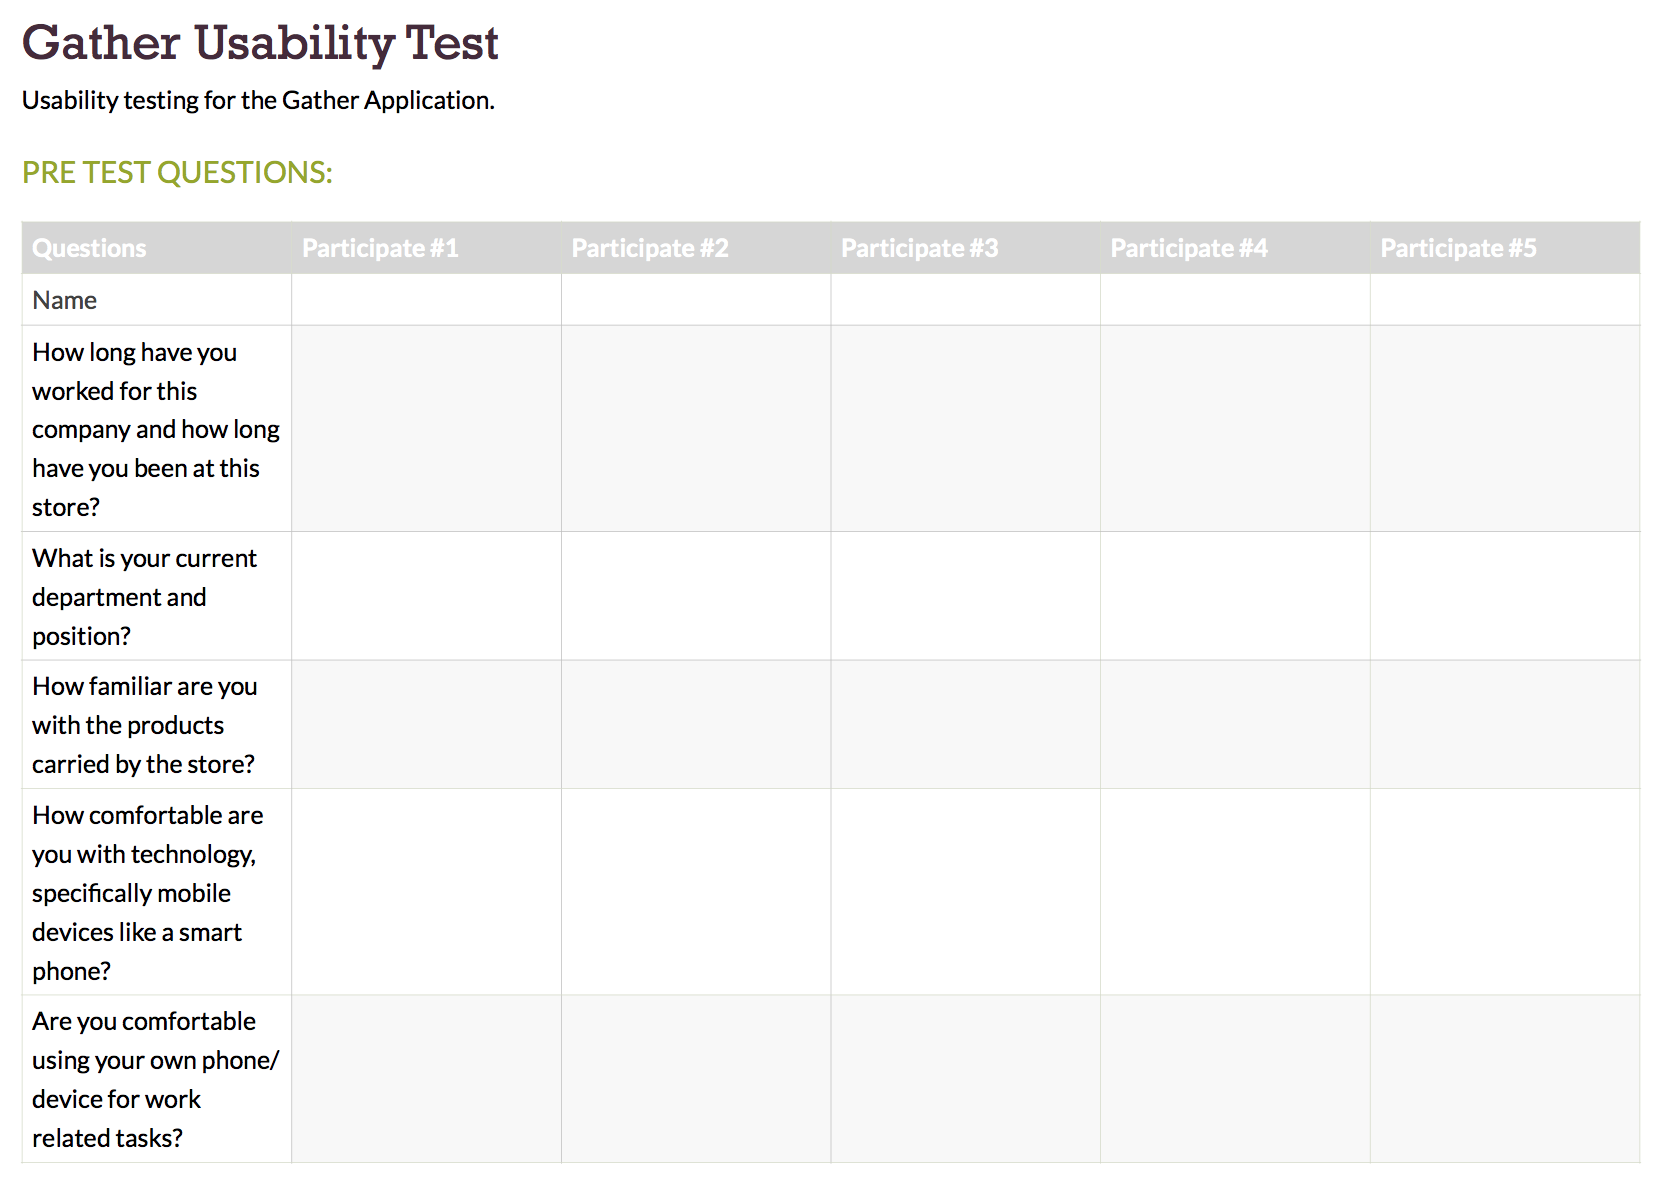Click the comfortable with technology question
The height and width of the screenshot is (1180, 1662).
147,892
